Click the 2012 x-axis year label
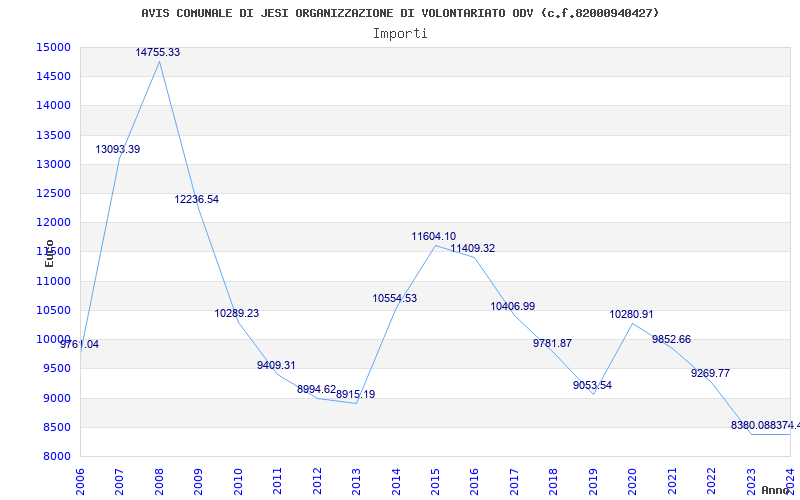800x500 pixels. [x=317, y=482]
